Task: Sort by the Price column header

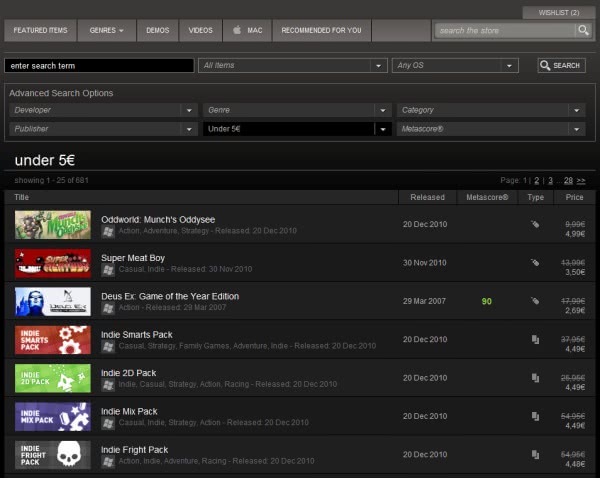Action: pyautogui.click(x=574, y=197)
